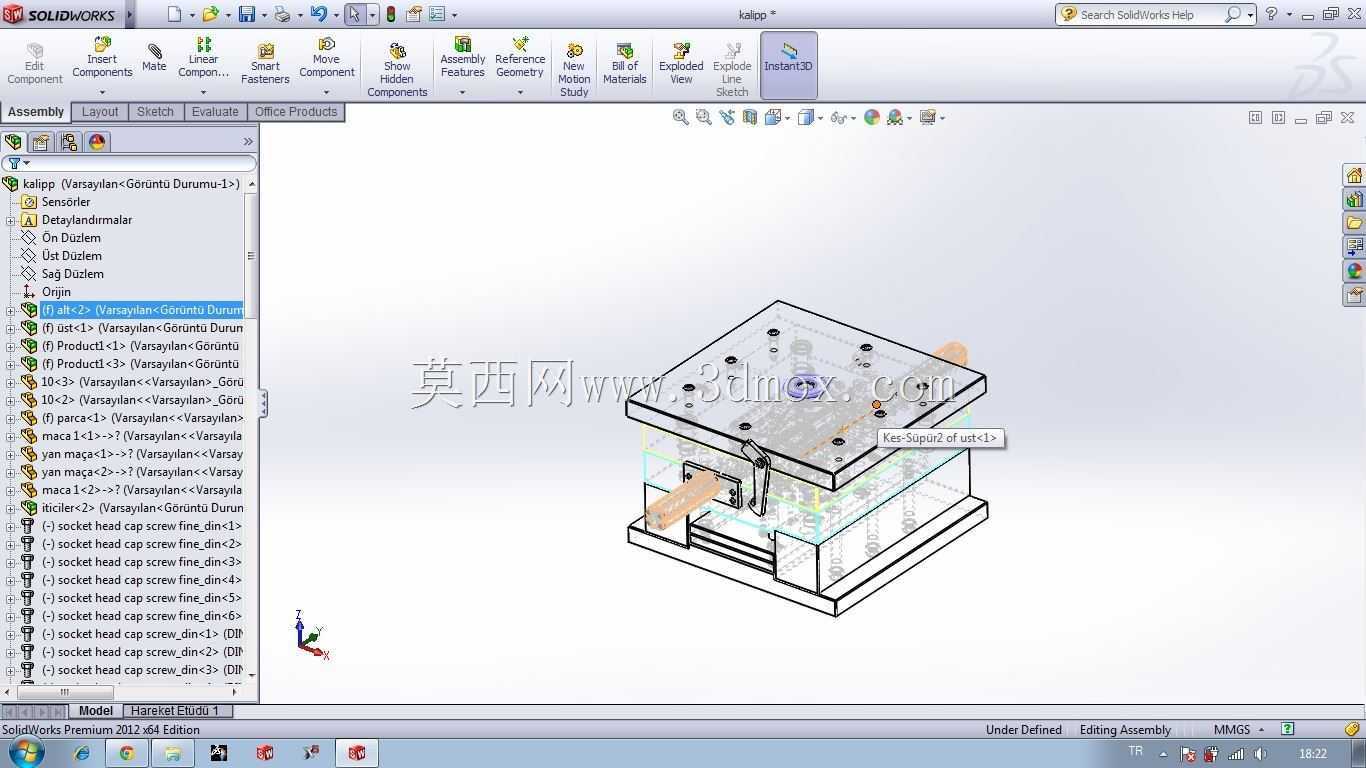Expand the Linear Component Pattern dropdown arrow
Image resolution: width=1366 pixels, height=768 pixels.
point(204,93)
